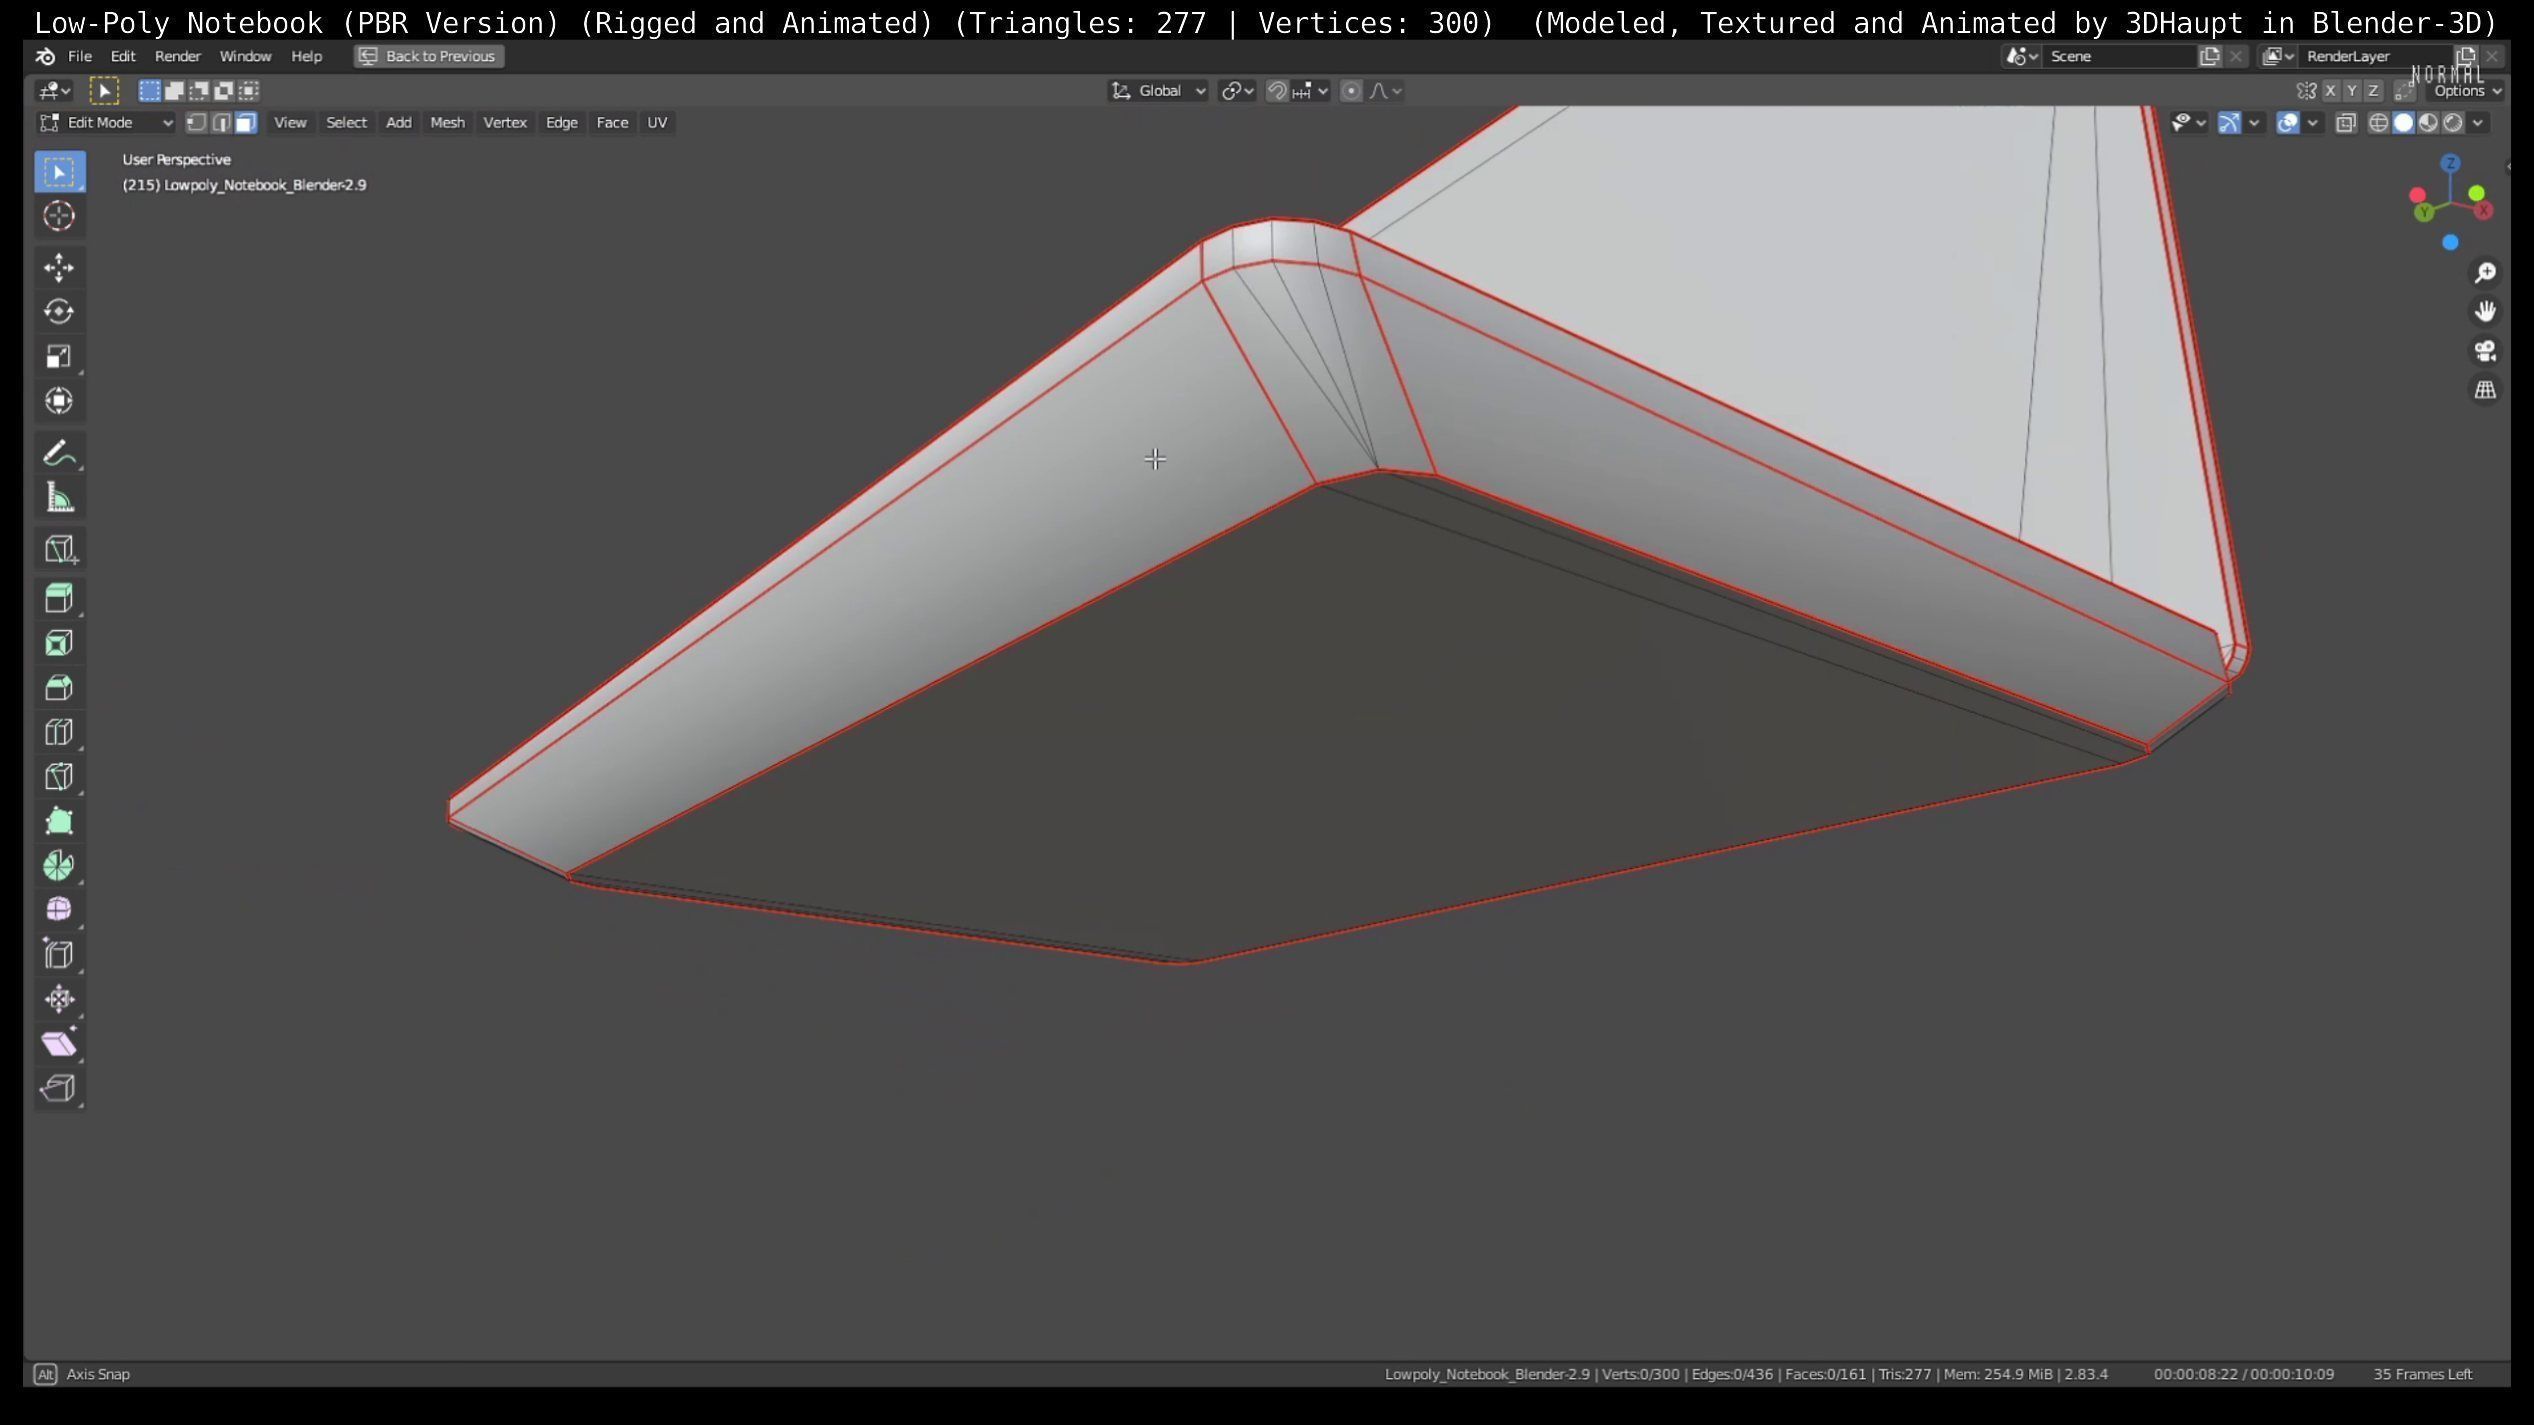Activate the Annotate pencil tool
Viewport: 2534px width, 1425px height.
(x=59, y=454)
